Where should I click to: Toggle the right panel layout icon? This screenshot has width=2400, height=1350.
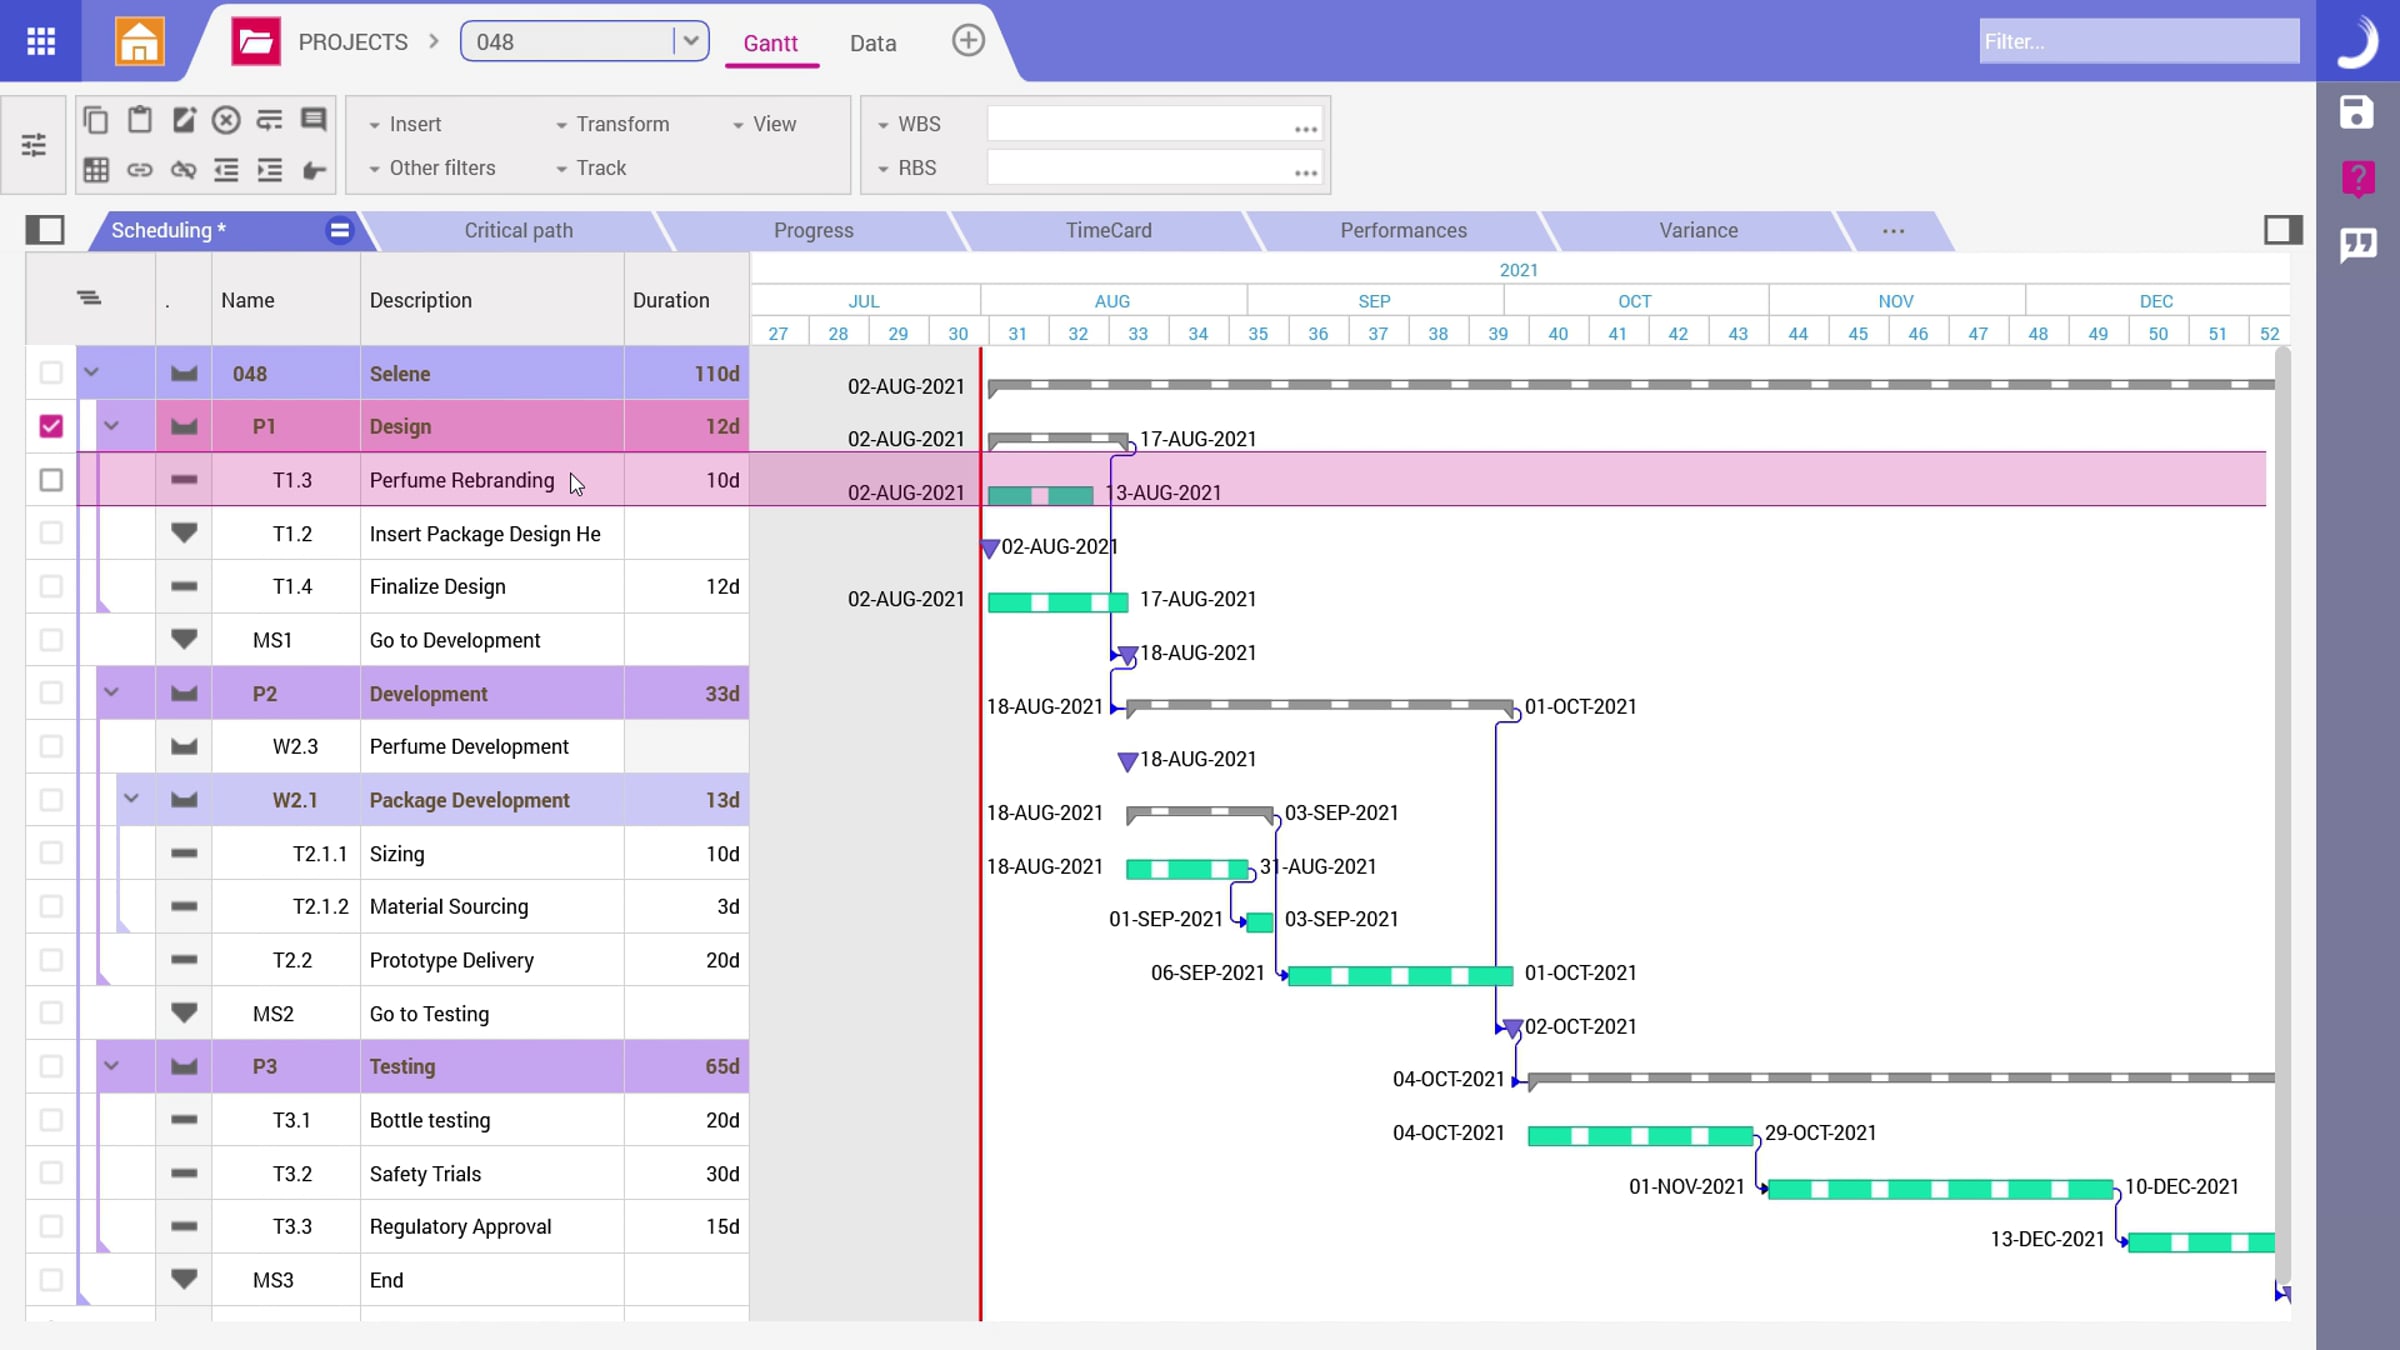[x=2283, y=230]
